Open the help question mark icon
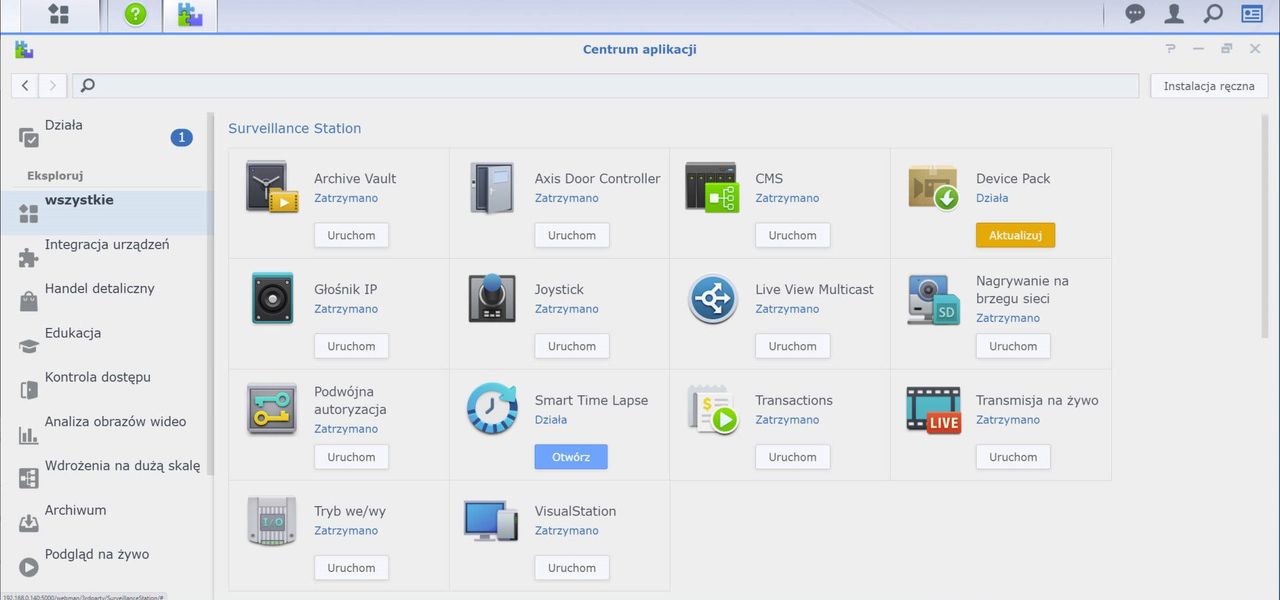 [135, 15]
